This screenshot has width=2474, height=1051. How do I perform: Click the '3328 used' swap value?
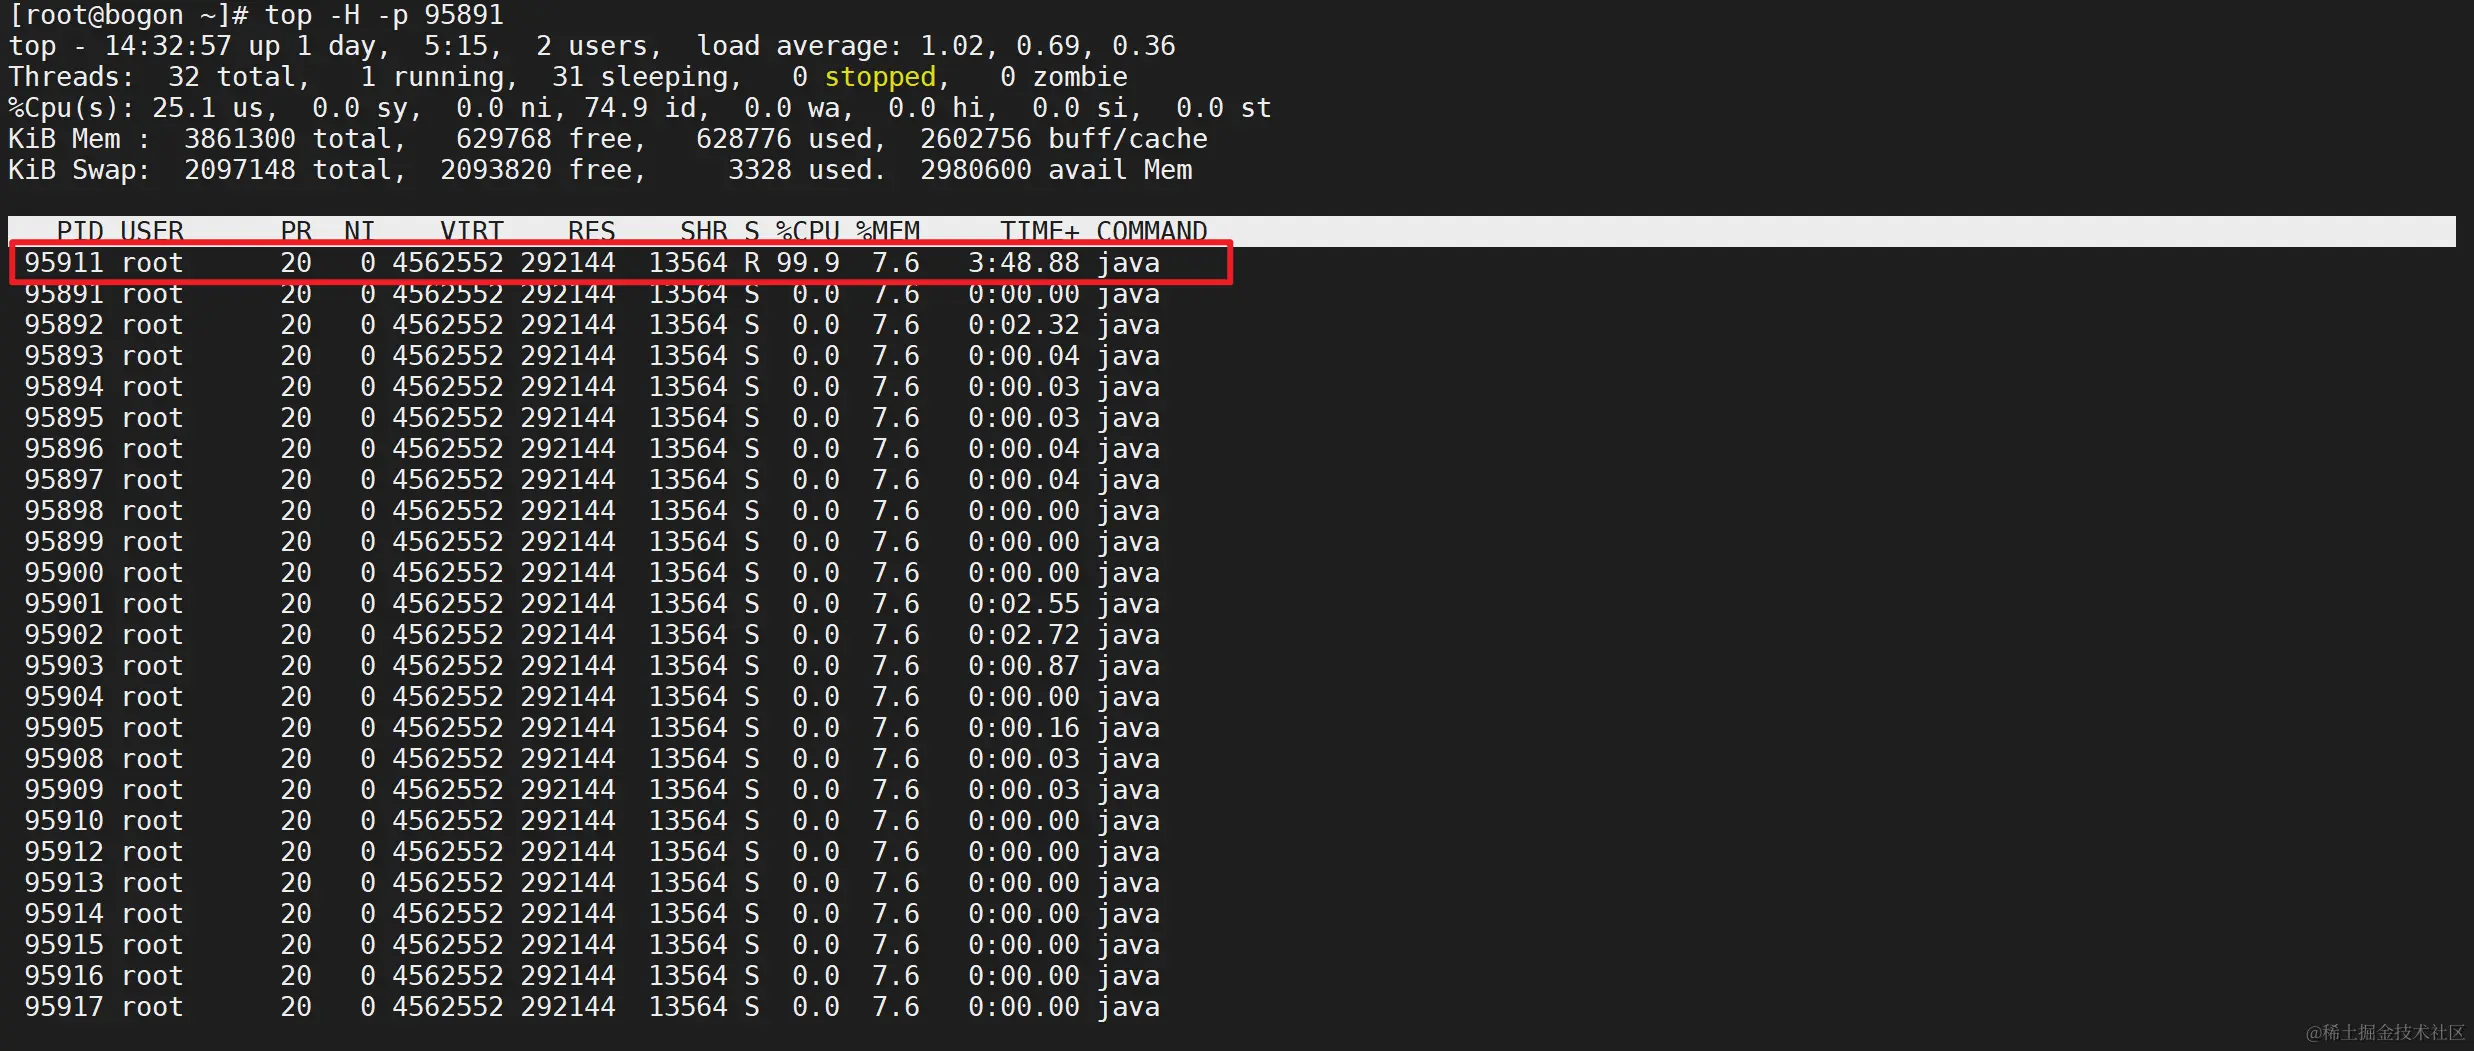click(800, 170)
